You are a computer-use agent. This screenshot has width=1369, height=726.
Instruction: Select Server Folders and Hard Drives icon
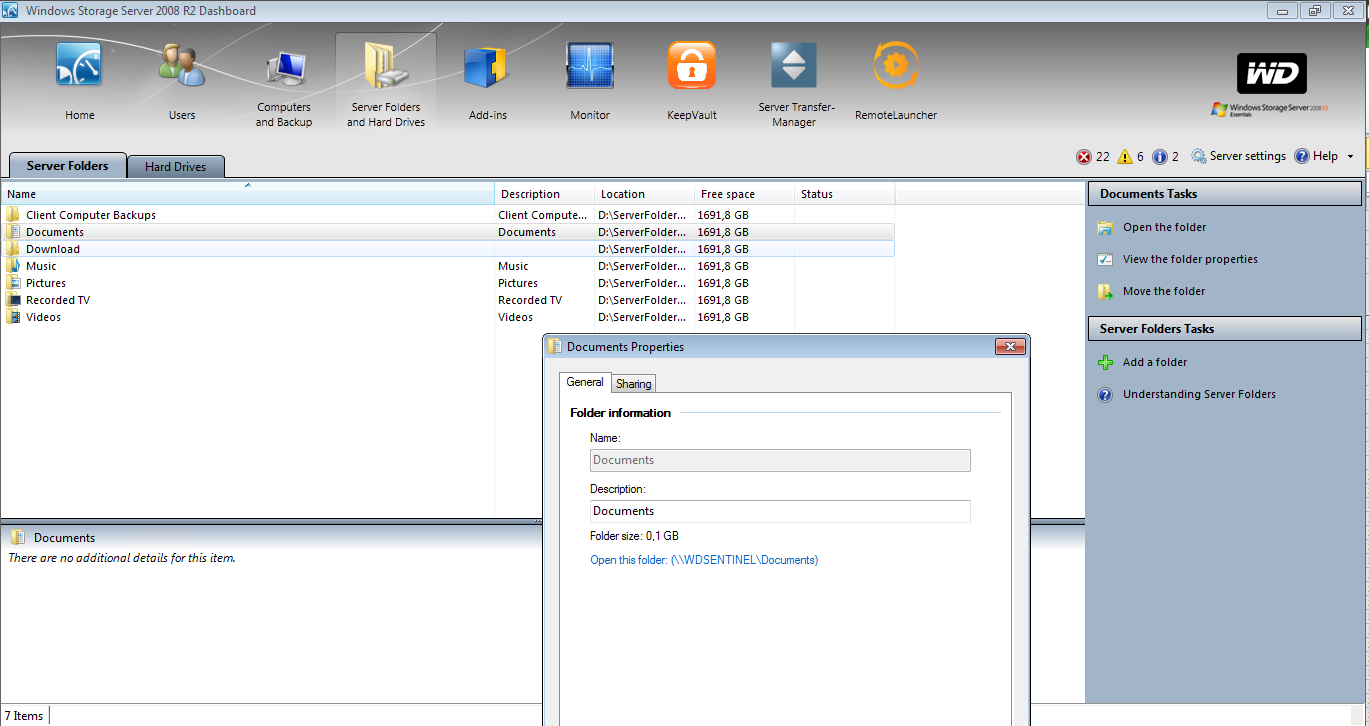pyautogui.click(x=386, y=66)
